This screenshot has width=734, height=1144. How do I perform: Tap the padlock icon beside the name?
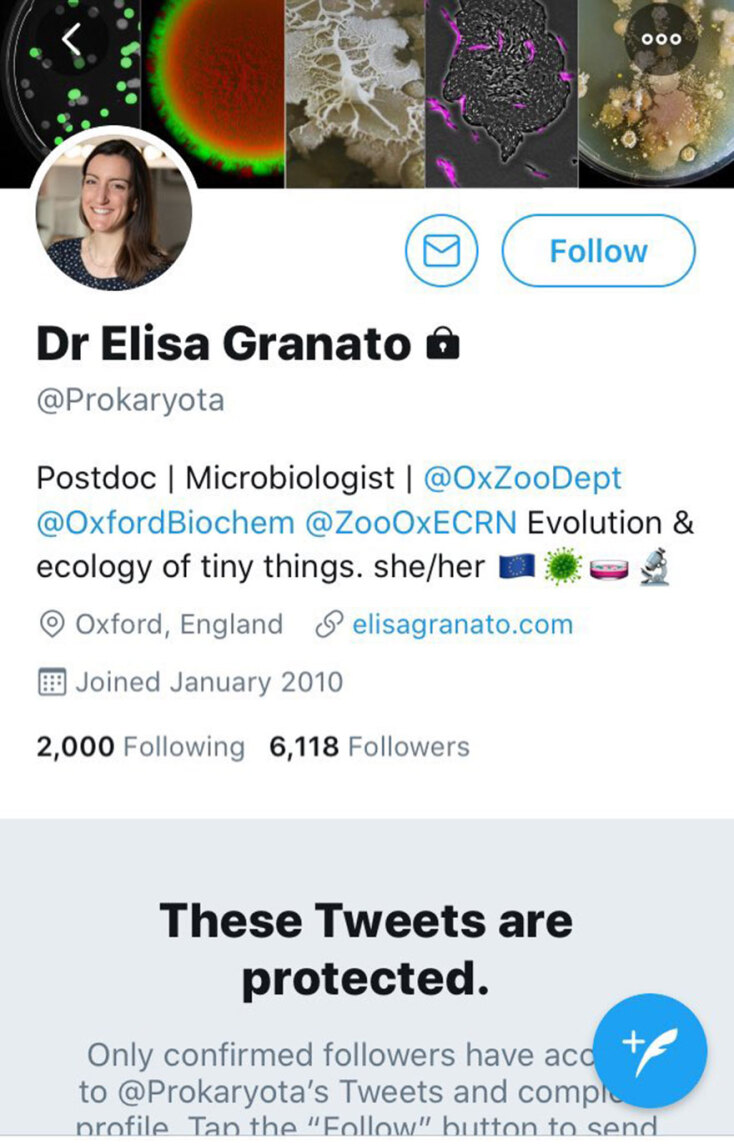[x=443, y=344]
